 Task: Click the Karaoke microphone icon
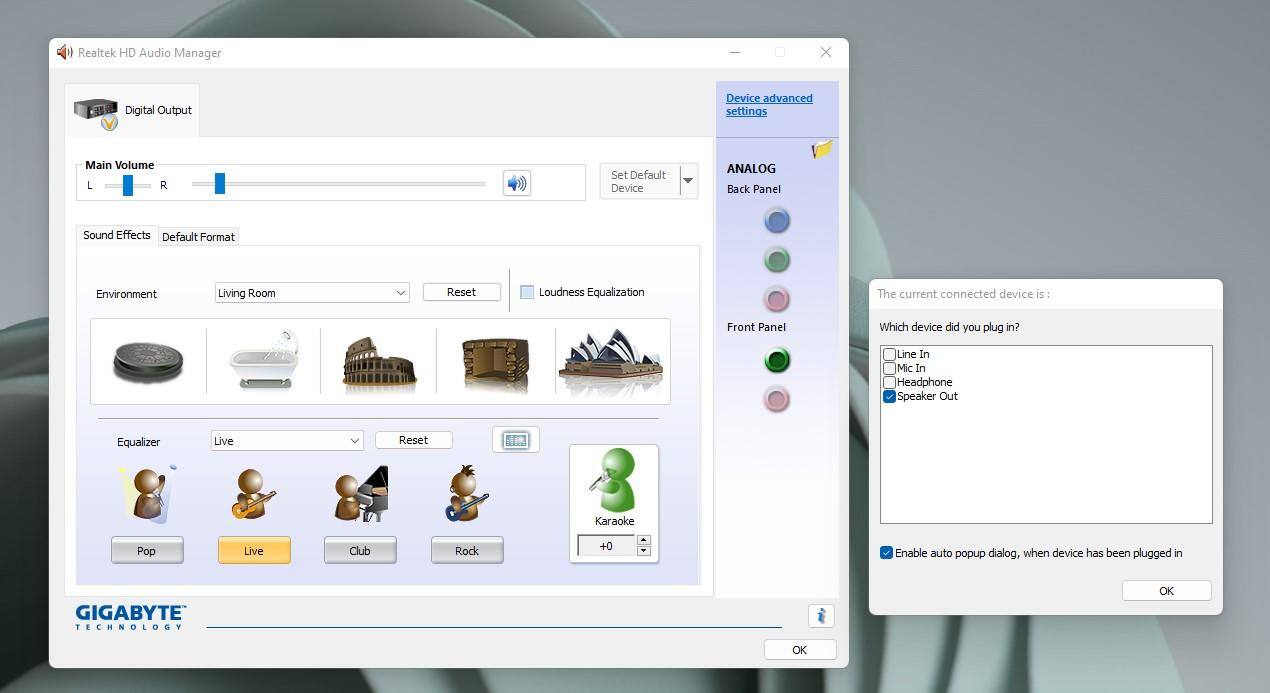(x=614, y=481)
